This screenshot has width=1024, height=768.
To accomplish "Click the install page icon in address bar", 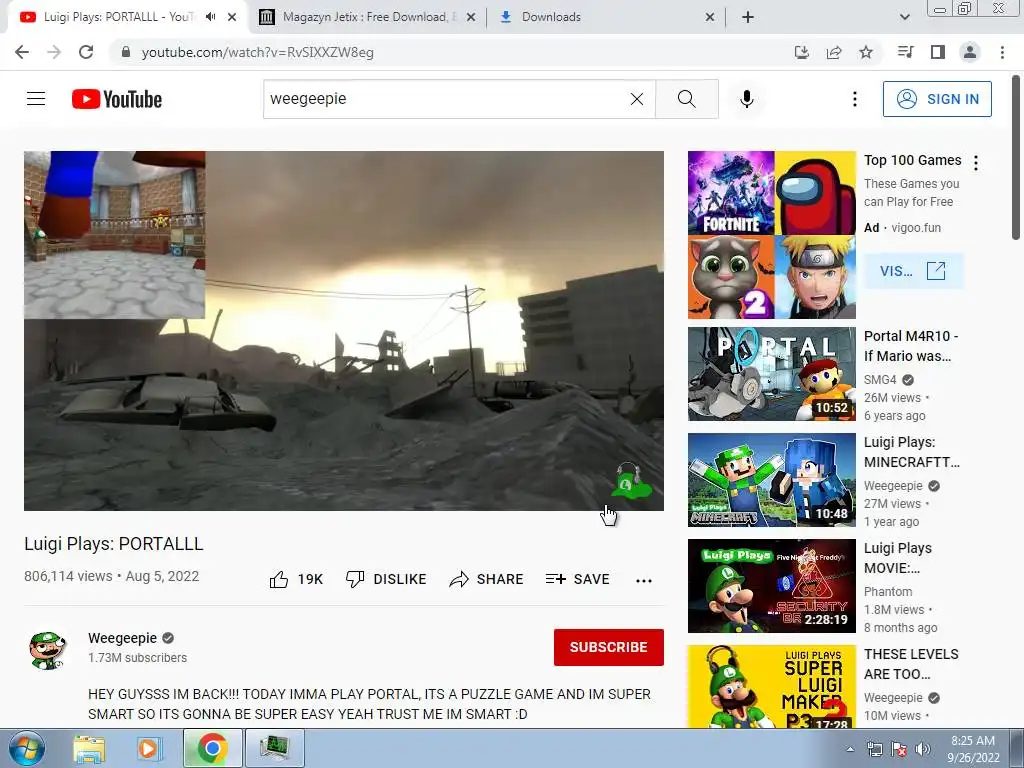I will pyautogui.click(x=801, y=52).
